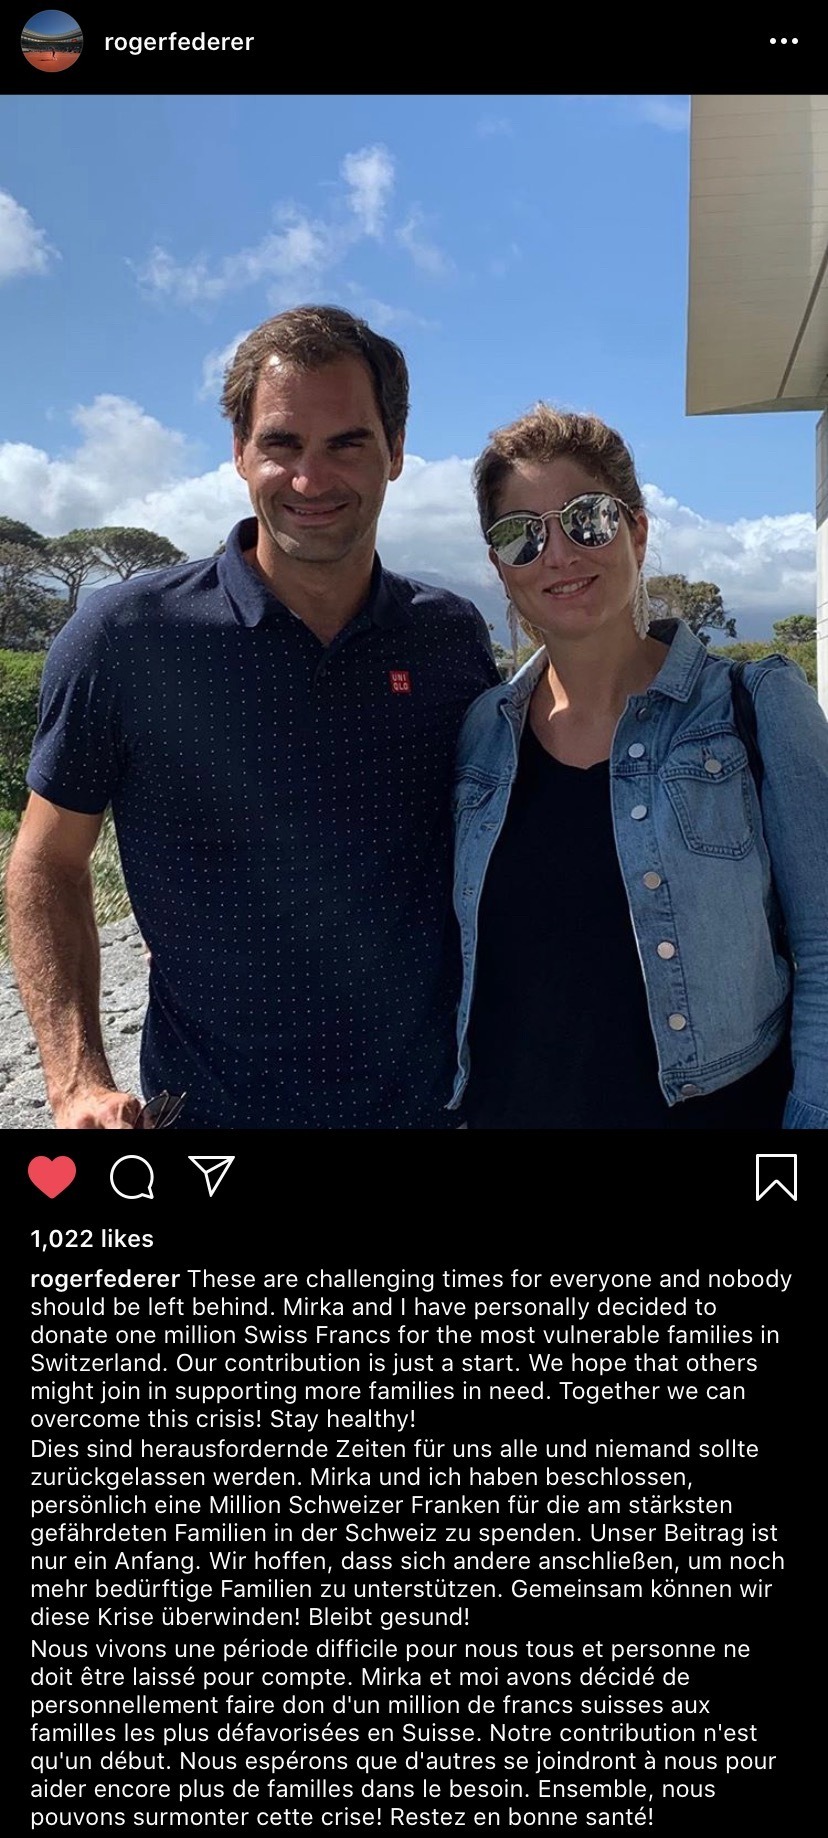Open the three-dot options menu
The image size is (828, 1838).
[x=783, y=42]
